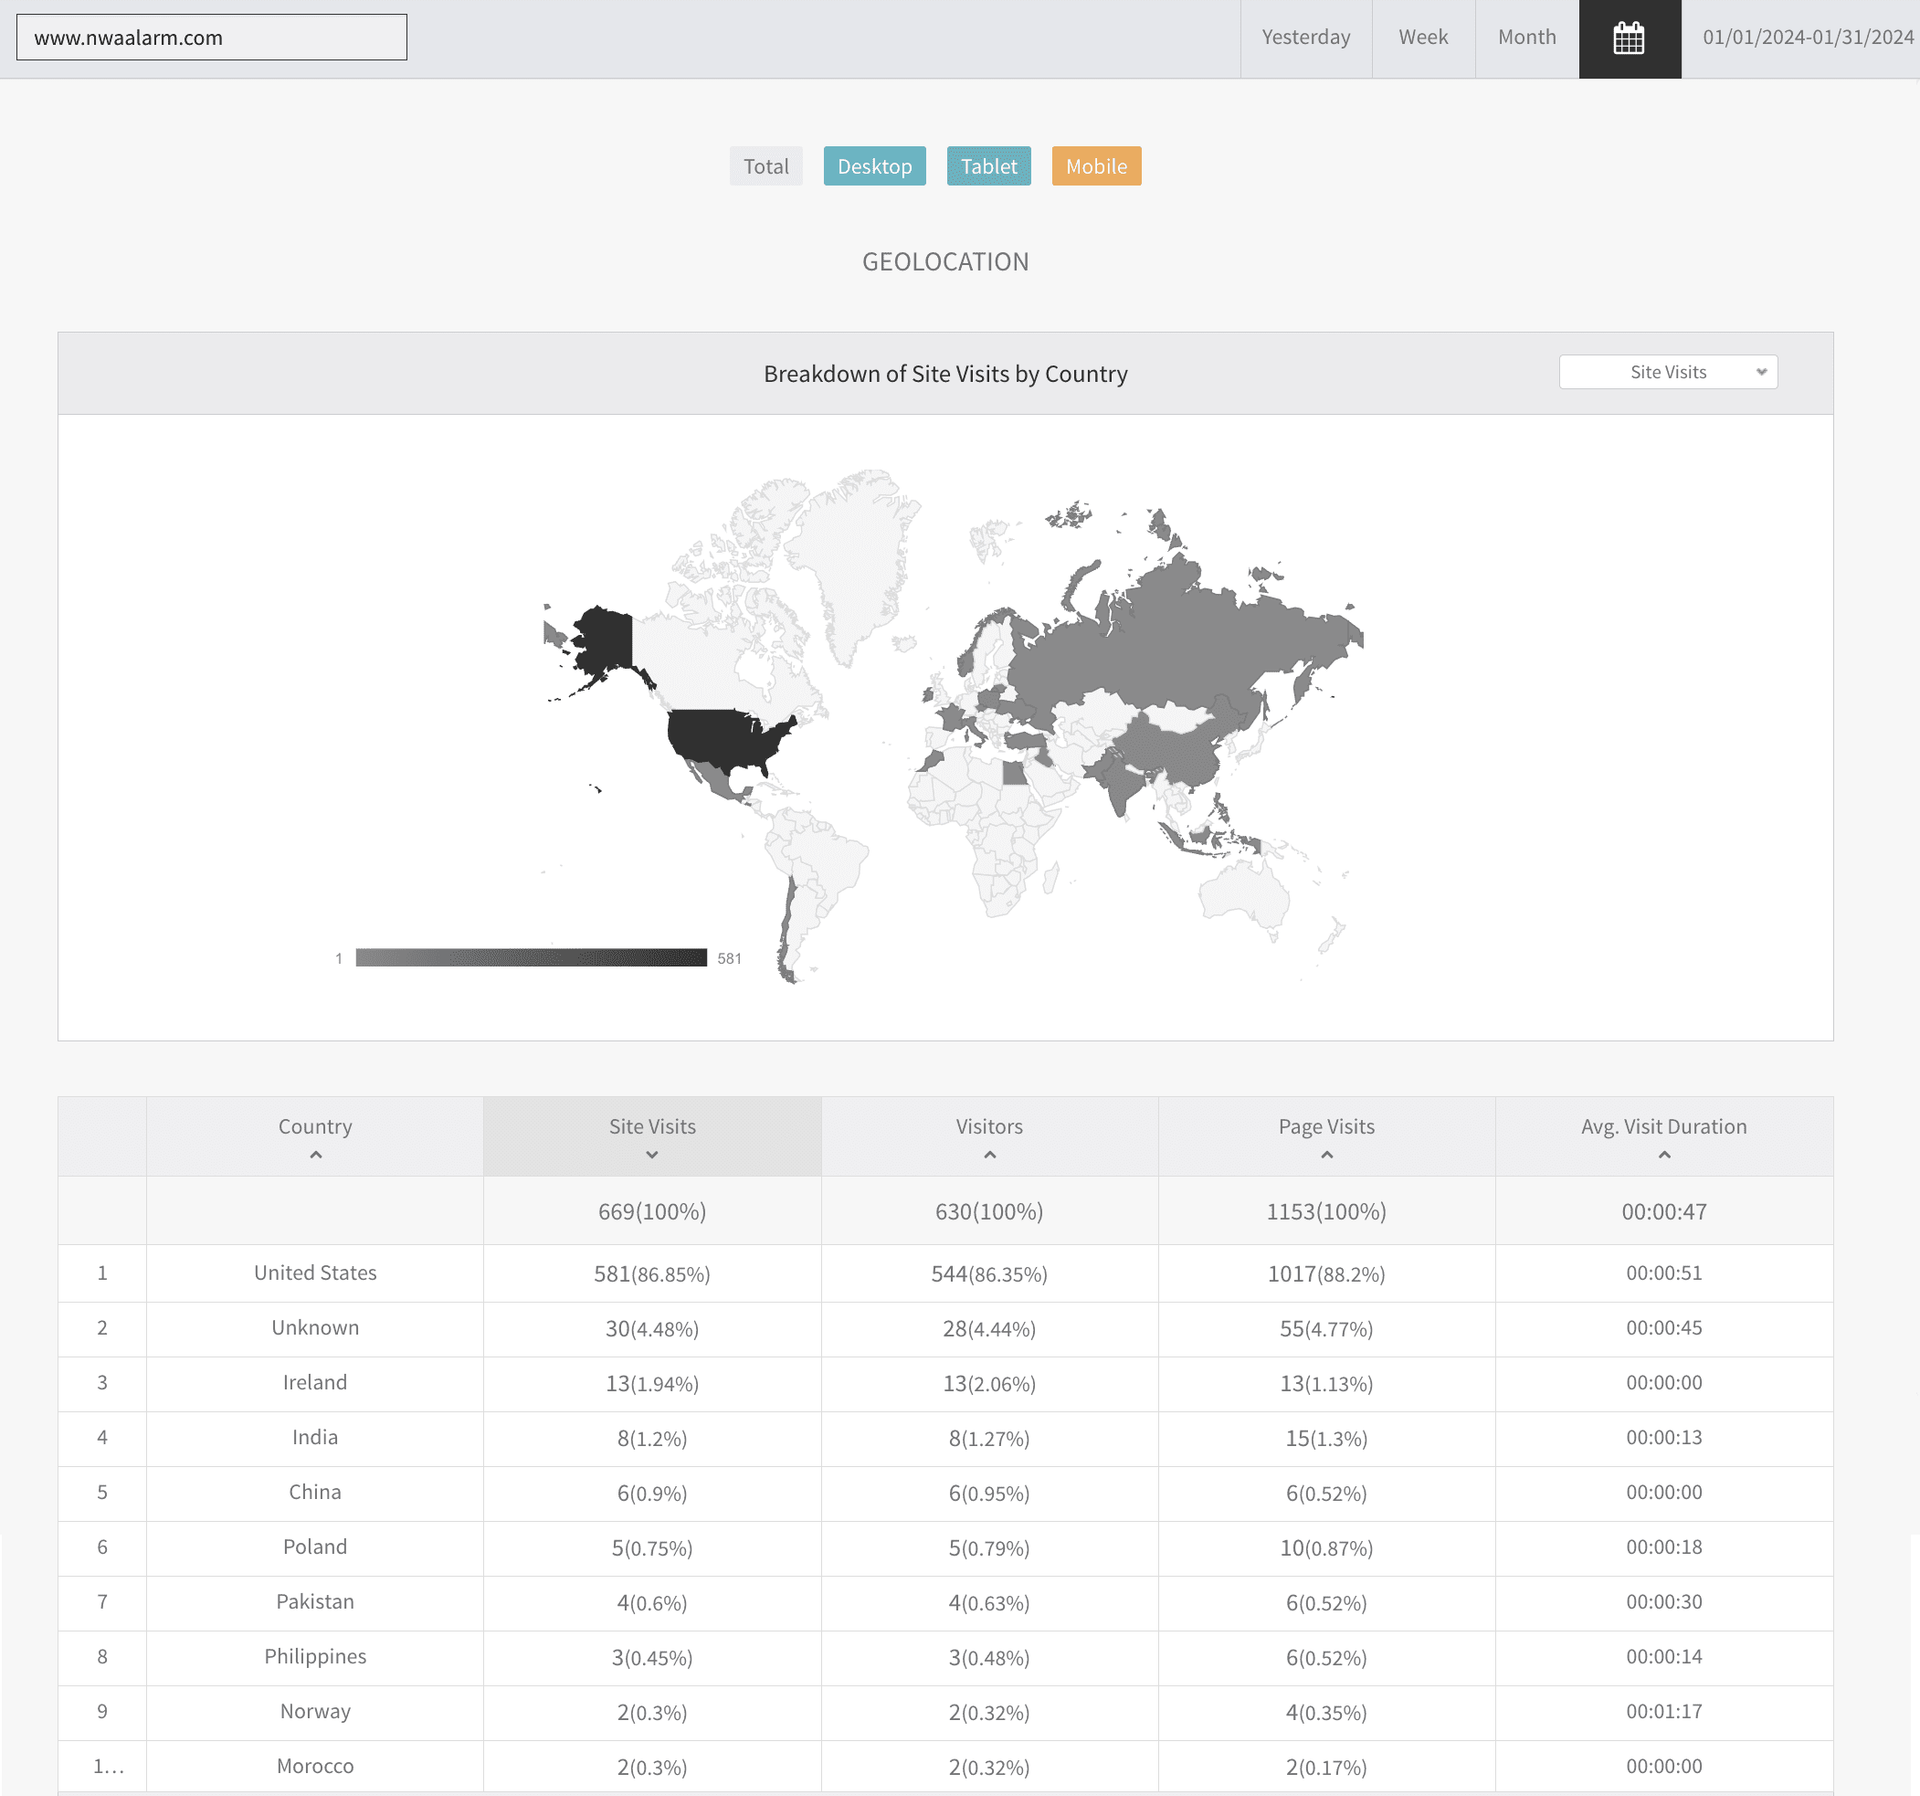Expand the date range 01/01/2024-01/31/2024

coord(1807,38)
